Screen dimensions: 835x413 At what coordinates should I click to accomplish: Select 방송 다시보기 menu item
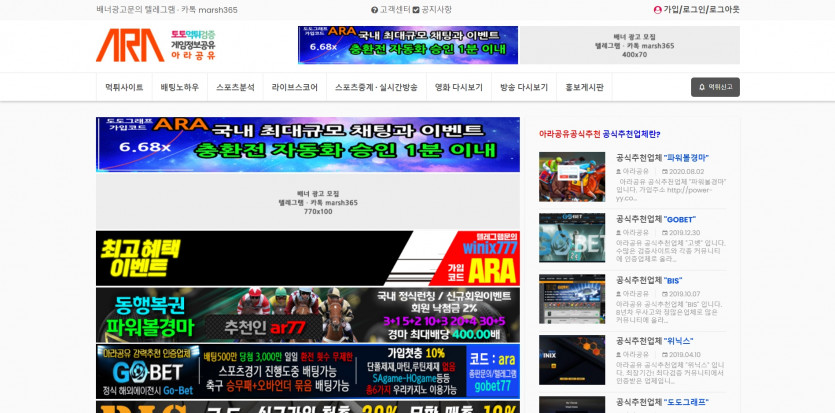(524, 87)
